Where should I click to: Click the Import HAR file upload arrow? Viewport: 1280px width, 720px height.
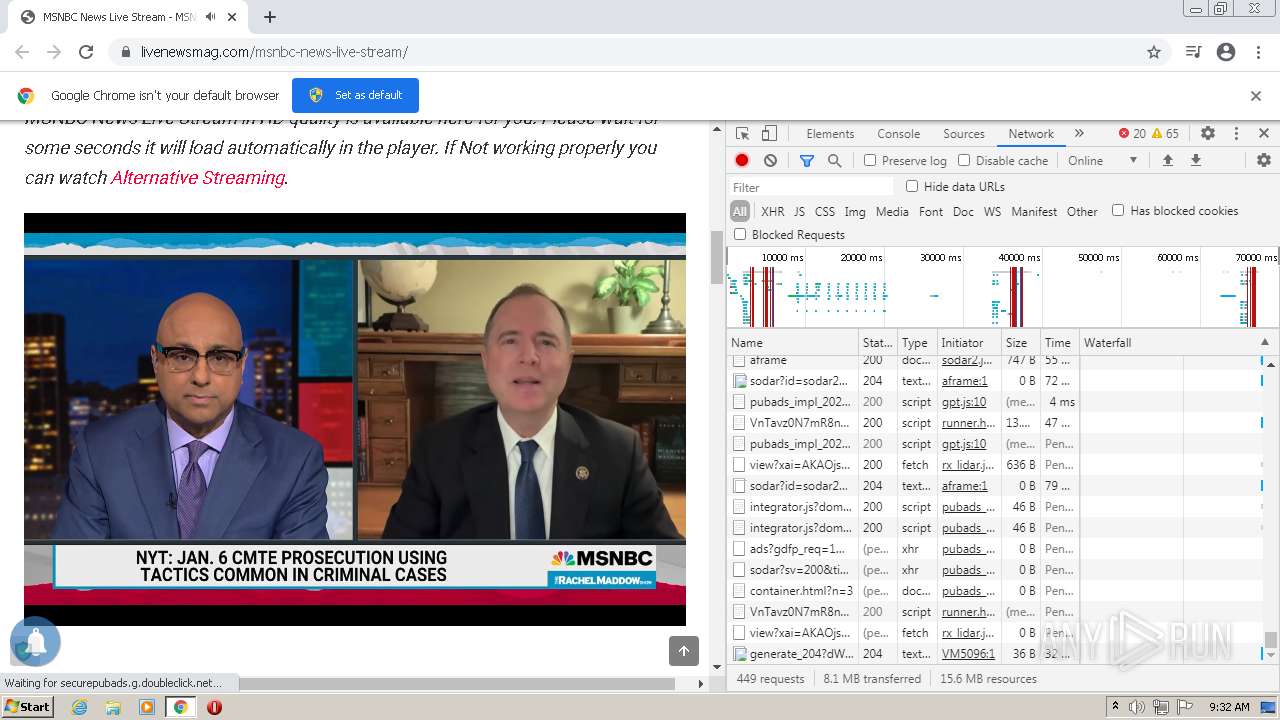(1167, 160)
